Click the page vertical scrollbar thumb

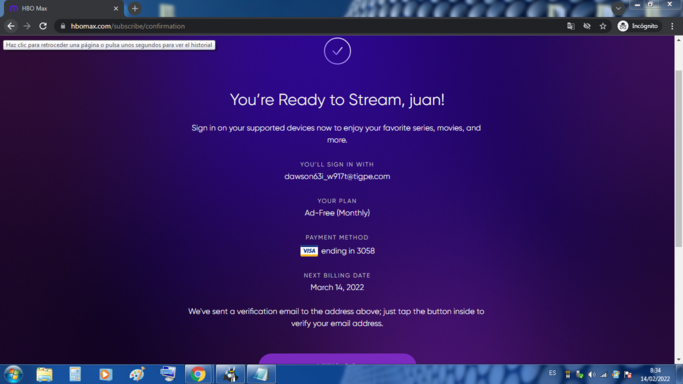pos(678,159)
